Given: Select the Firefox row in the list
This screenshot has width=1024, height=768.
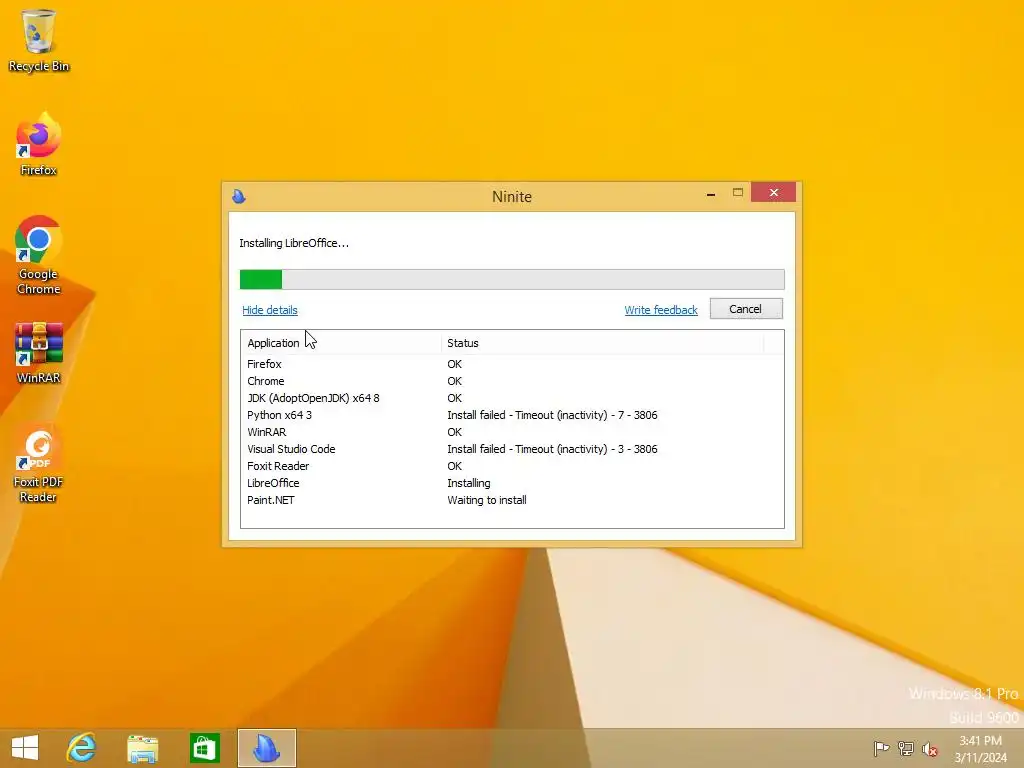Looking at the screenshot, I should coord(512,364).
